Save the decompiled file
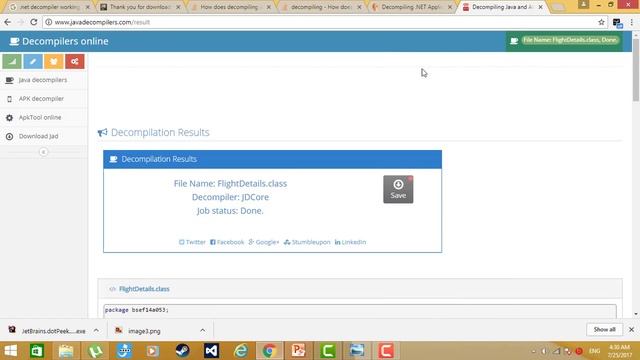Image resolution: width=640 pixels, height=360 pixels. (398, 189)
